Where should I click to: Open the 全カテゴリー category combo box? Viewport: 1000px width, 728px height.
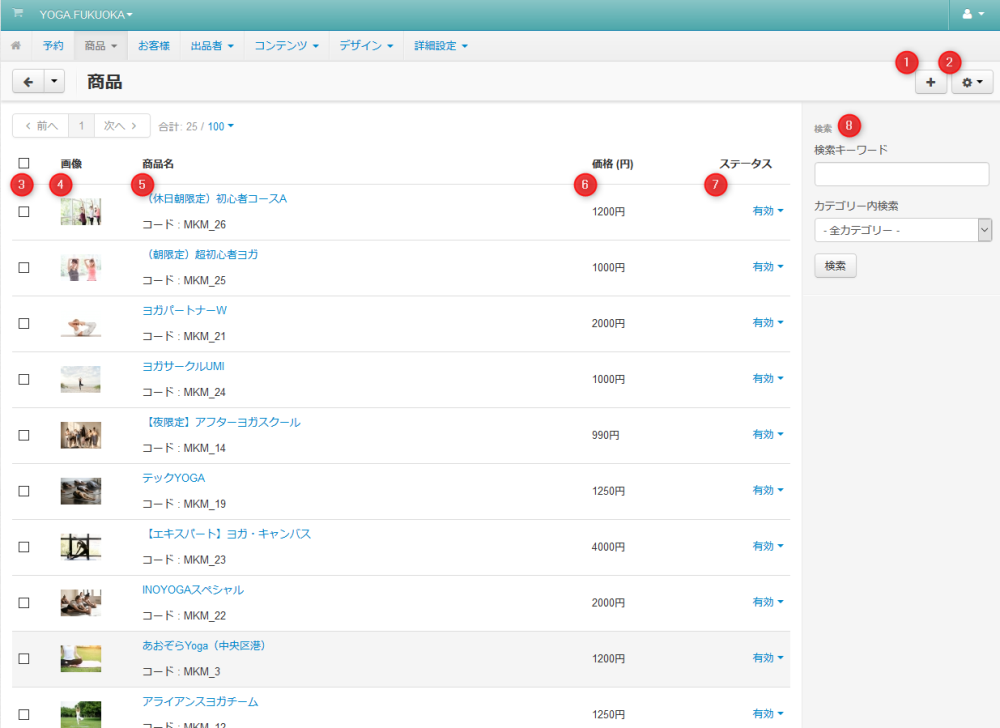click(x=902, y=230)
